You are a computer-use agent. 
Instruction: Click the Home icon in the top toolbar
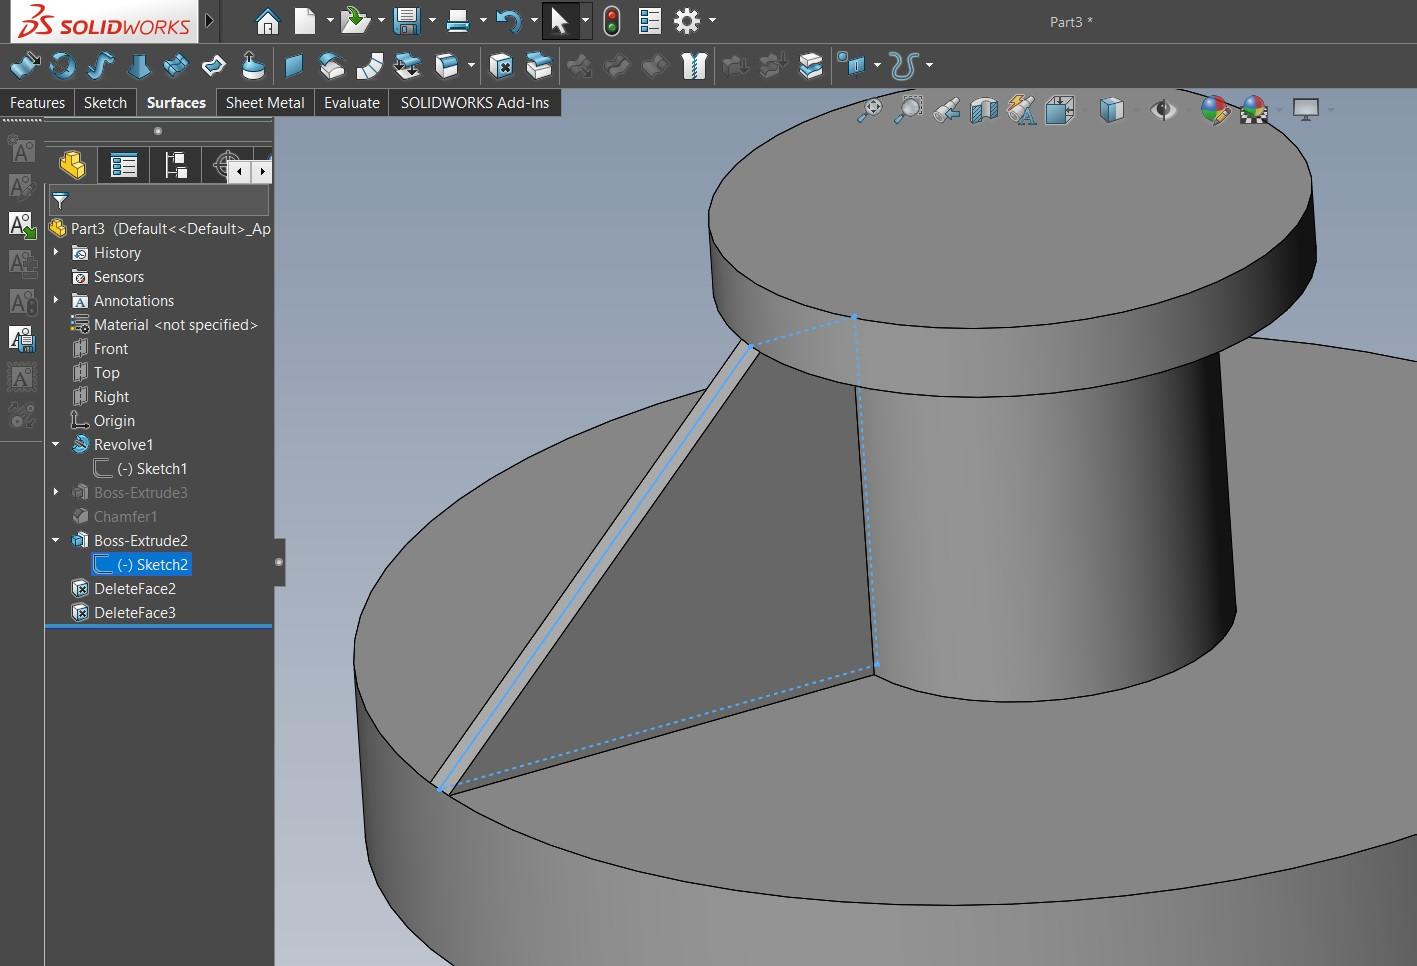tap(267, 20)
